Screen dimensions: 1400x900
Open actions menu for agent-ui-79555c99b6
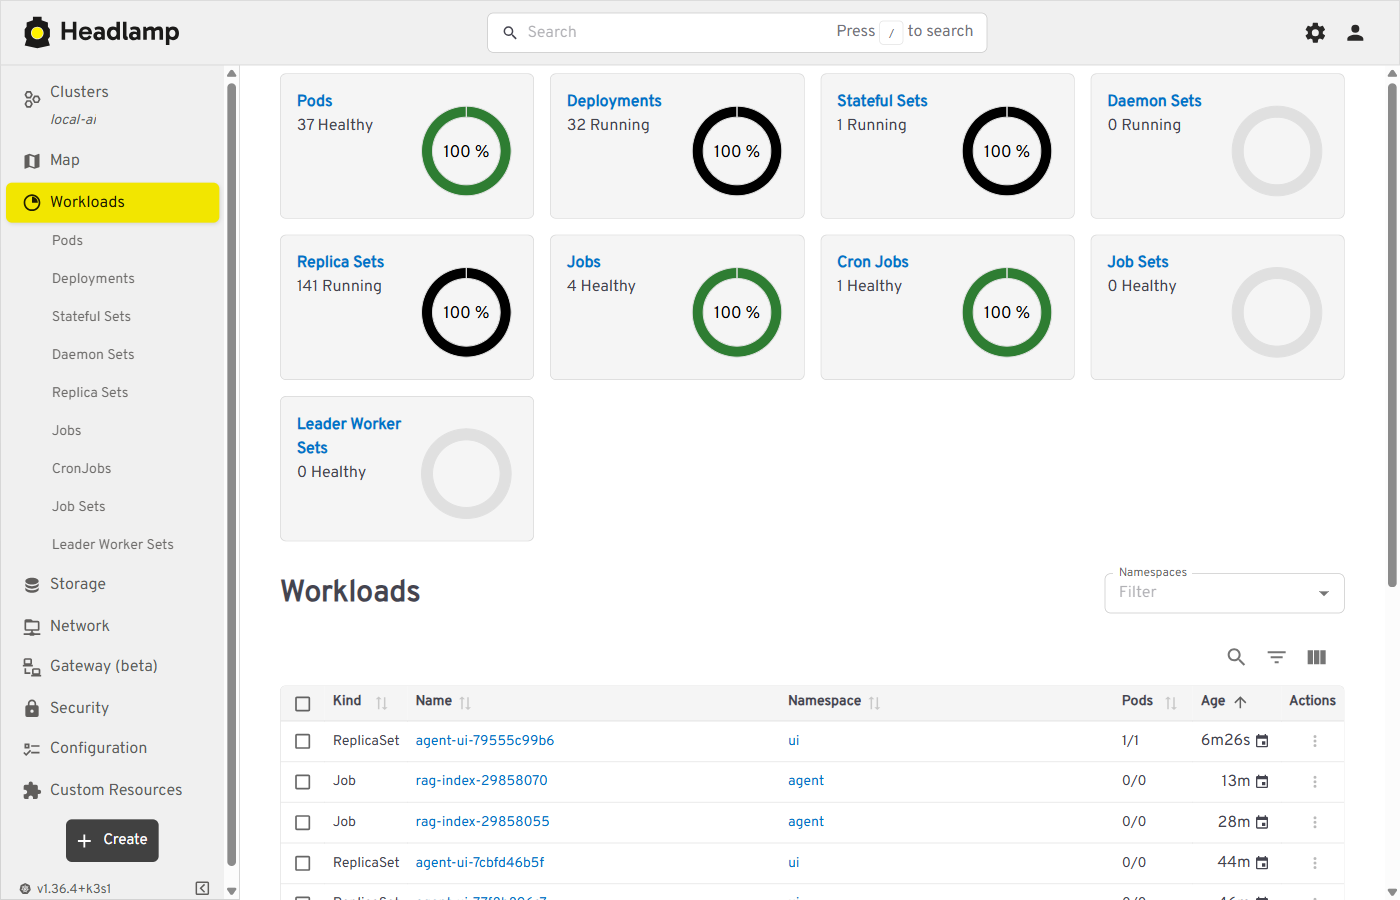pos(1314,741)
